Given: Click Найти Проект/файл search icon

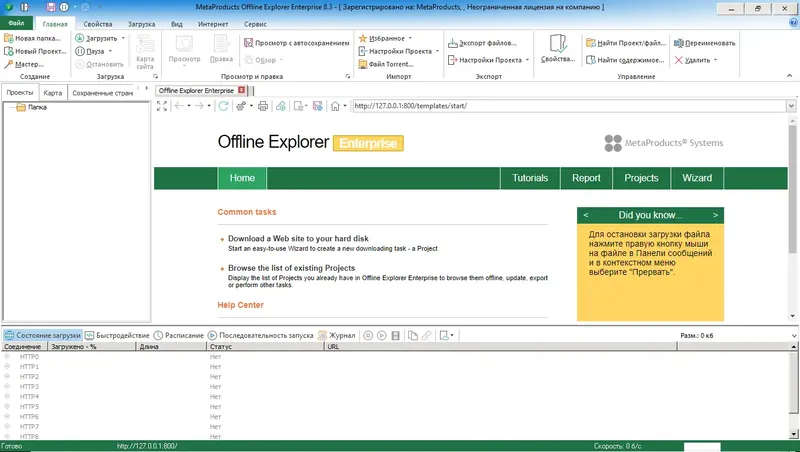Looking at the screenshot, I should [x=591, y=43].
